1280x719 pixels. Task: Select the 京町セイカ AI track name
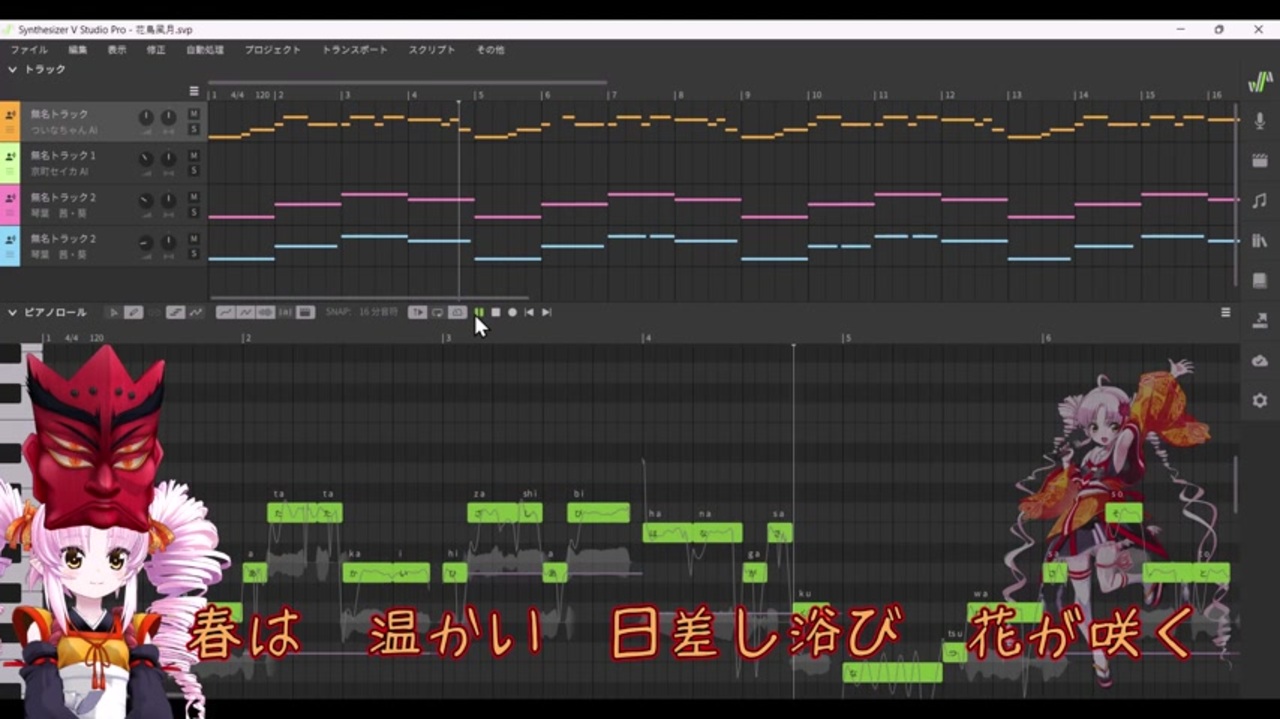(63, 156)
